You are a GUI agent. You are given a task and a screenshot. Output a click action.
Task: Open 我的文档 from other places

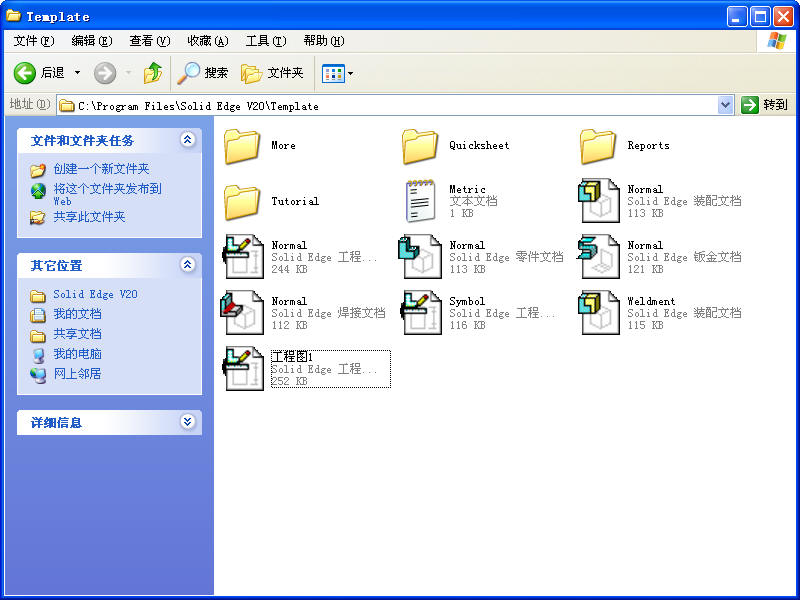pos(77,314)
